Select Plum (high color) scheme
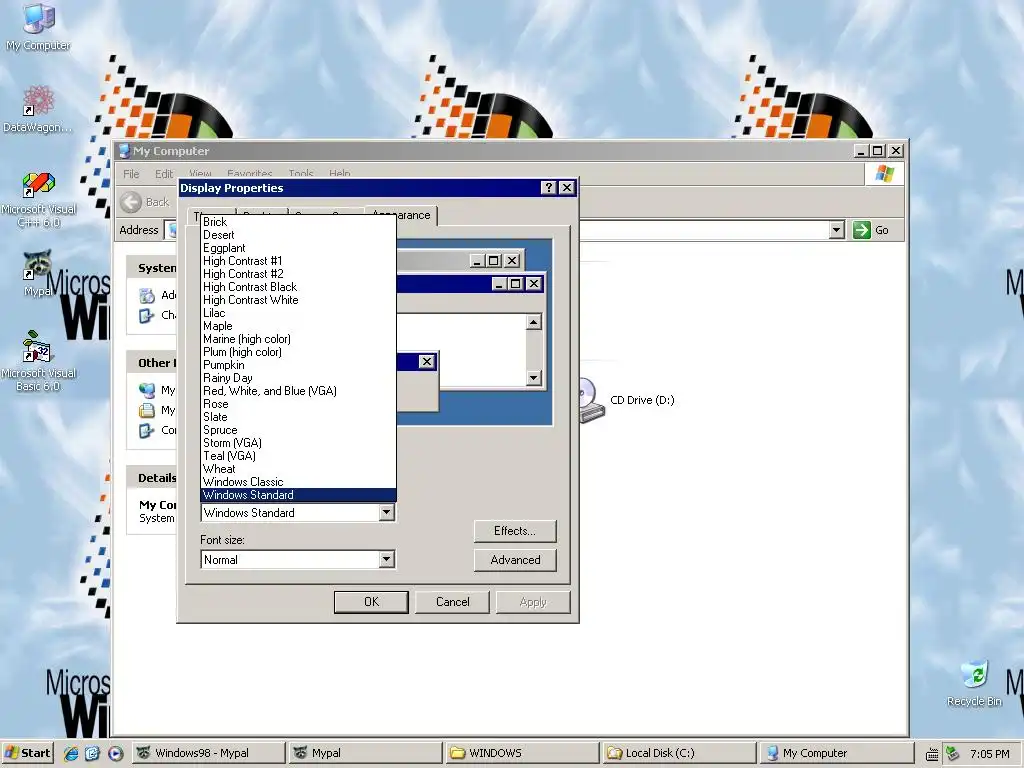The width and height of the screenshot is (1024, 768). 298,352
